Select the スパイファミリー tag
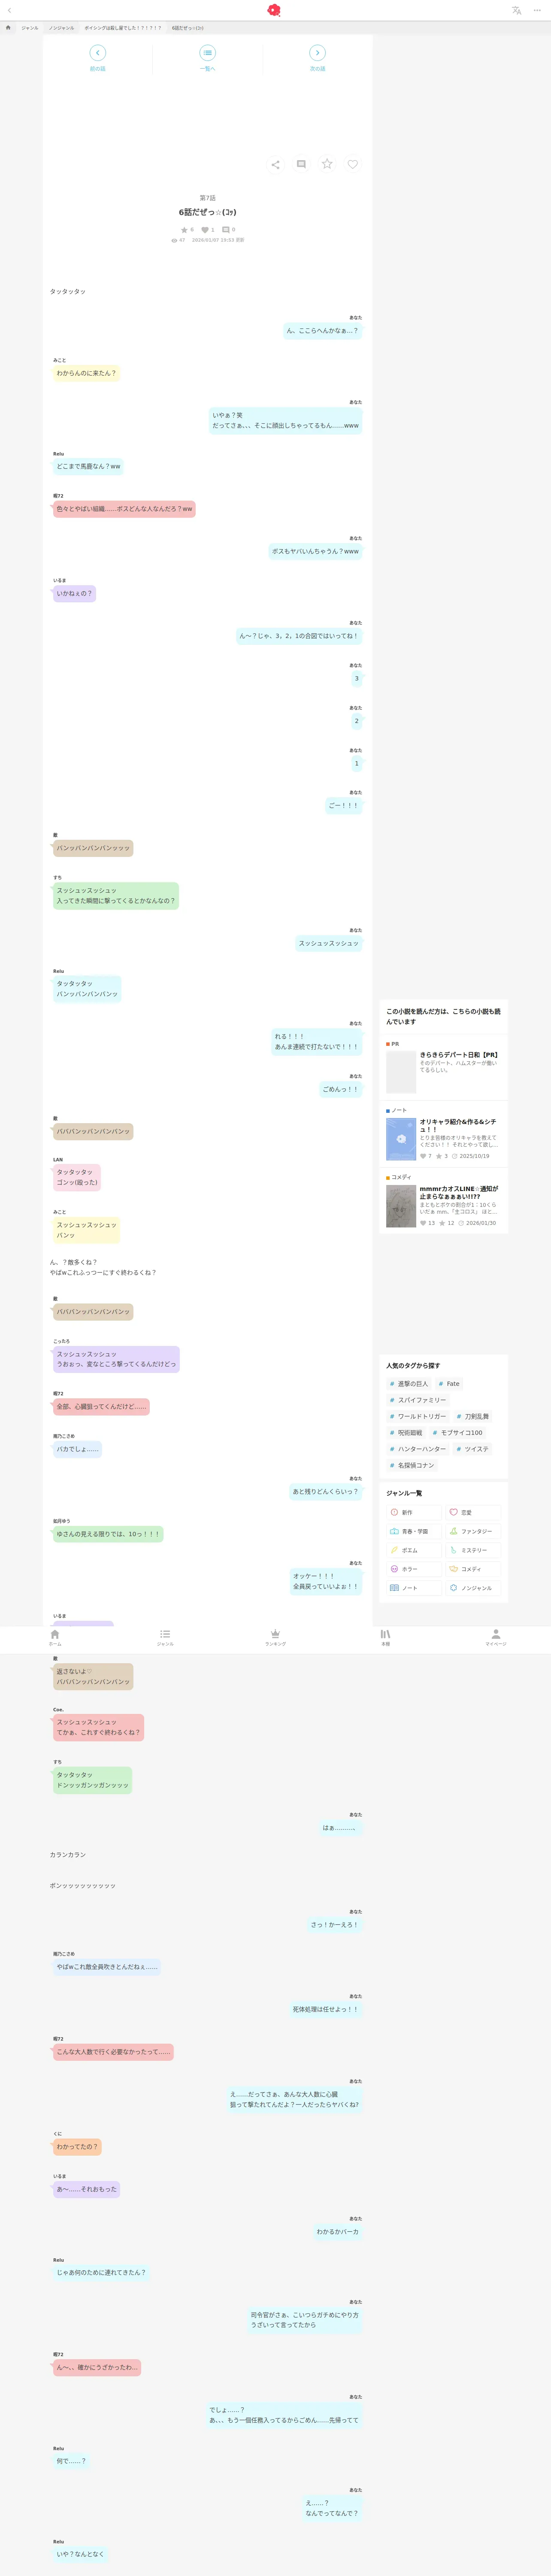 (x=418, y=1400)
